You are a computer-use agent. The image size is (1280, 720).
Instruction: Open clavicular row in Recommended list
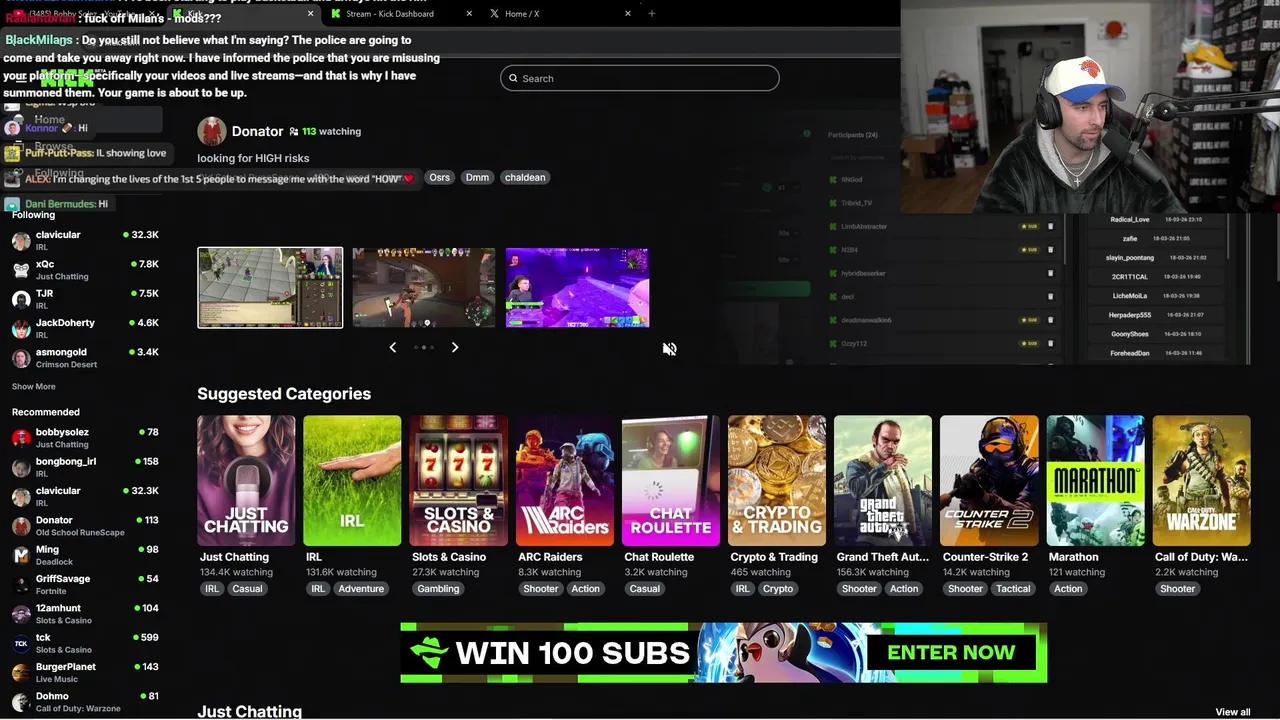85,497
